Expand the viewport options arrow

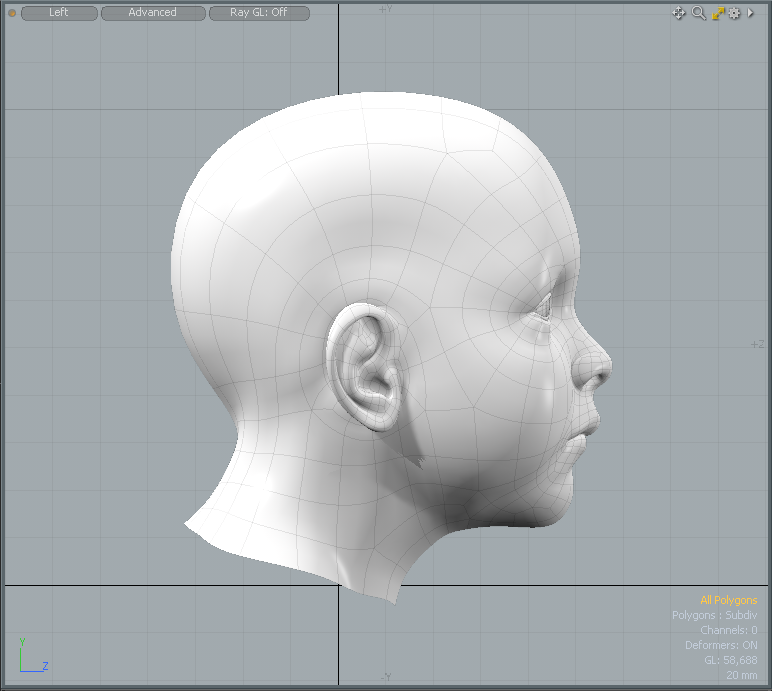click(x=751, y=13)
